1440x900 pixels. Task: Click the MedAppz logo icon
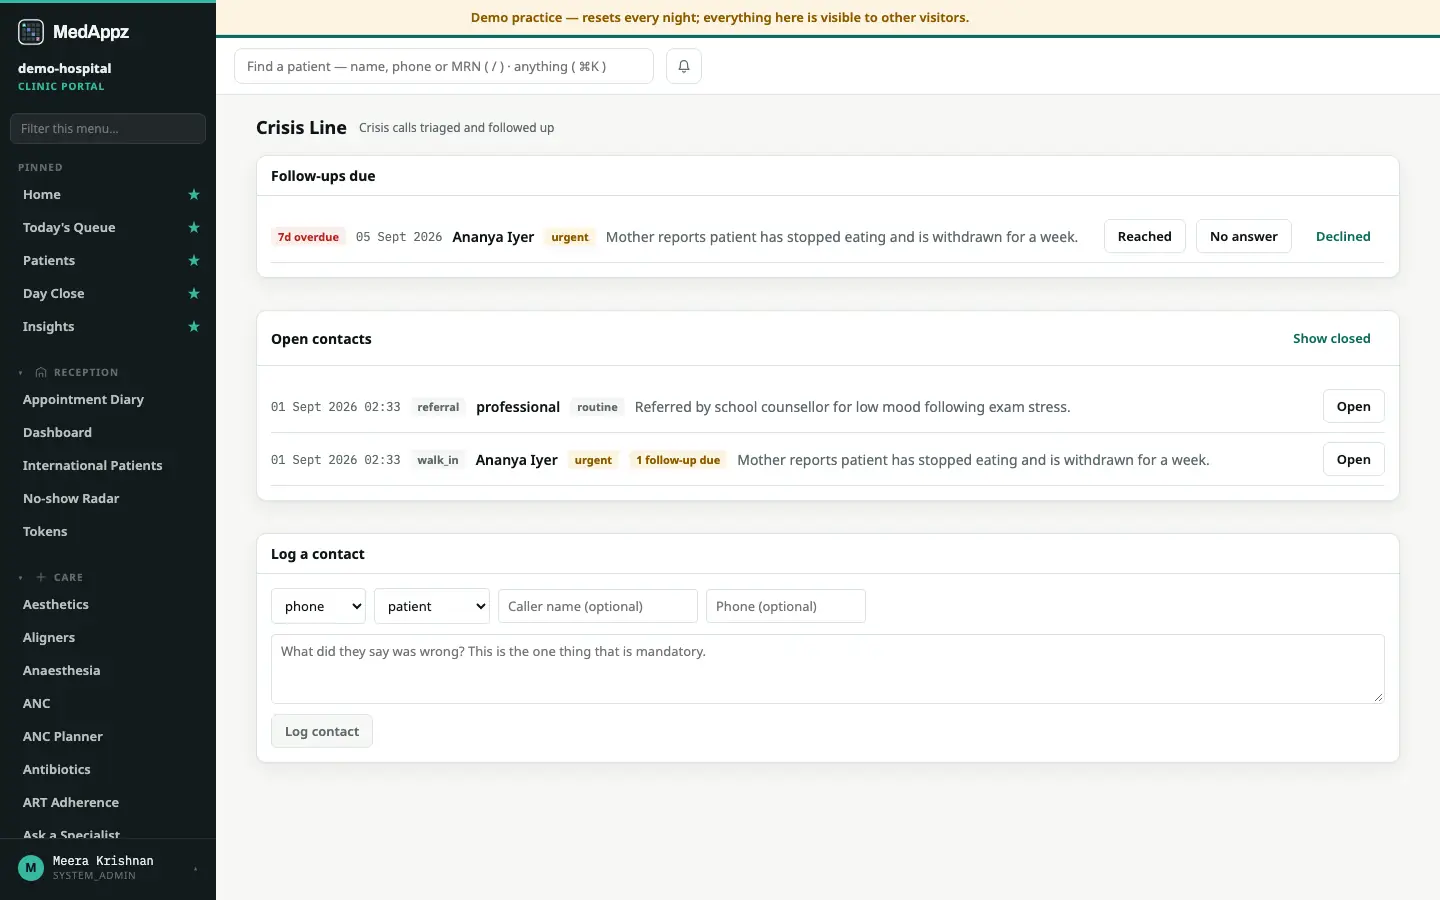click(x=31, y=32)
